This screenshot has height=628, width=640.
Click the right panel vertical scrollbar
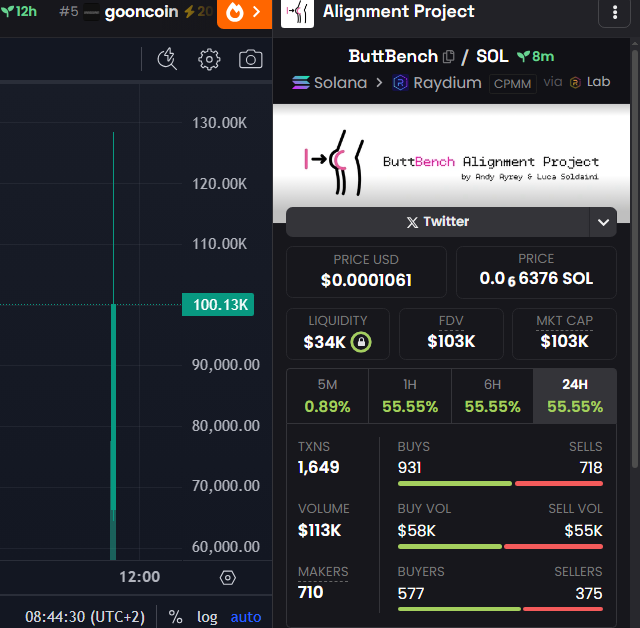635,257
